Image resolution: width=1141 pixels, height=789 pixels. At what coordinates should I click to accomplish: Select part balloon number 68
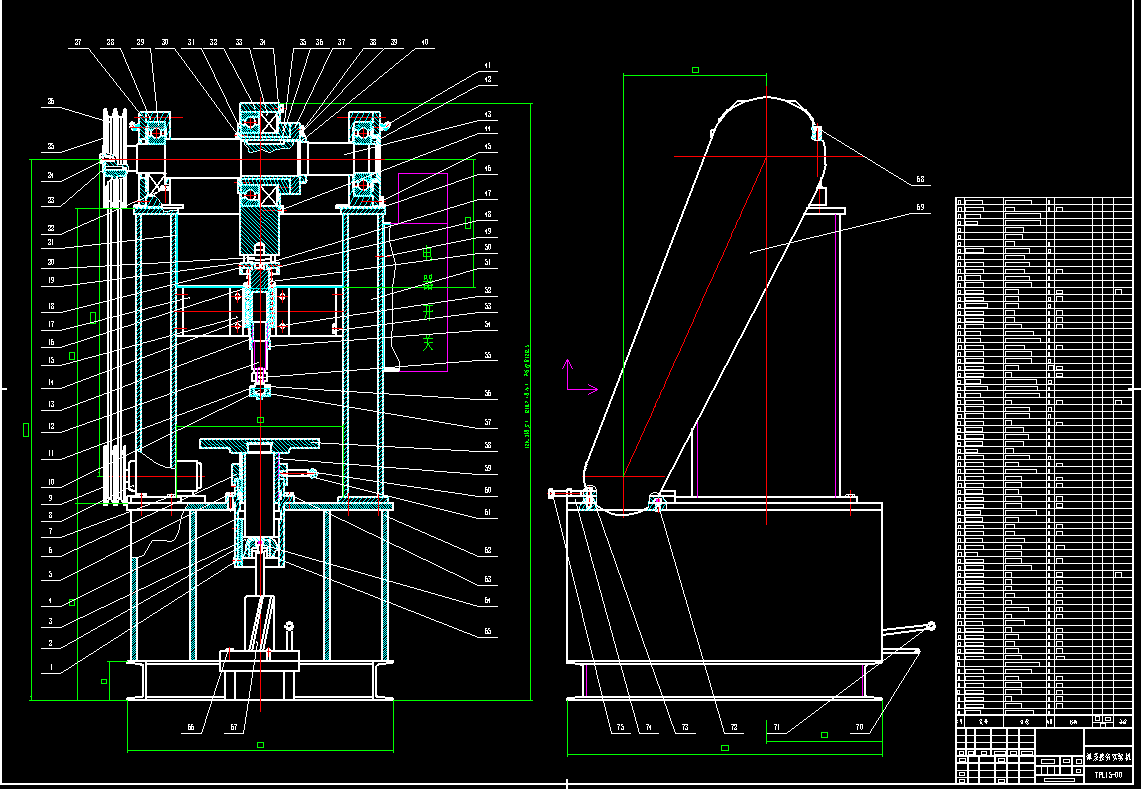point(920,178)
